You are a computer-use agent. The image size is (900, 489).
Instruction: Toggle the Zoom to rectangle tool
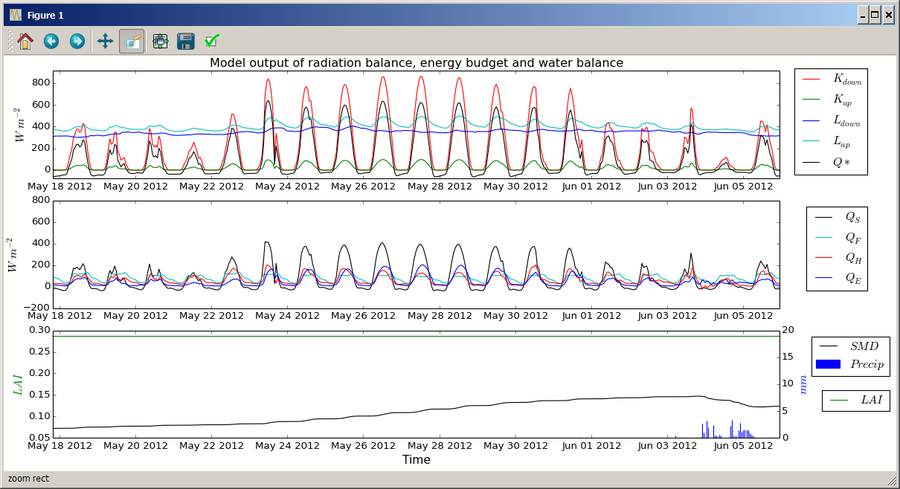(131, 41)
